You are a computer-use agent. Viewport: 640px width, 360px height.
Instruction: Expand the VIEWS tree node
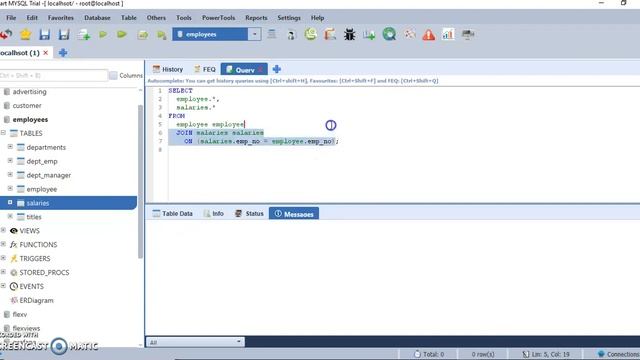(3, 230)
